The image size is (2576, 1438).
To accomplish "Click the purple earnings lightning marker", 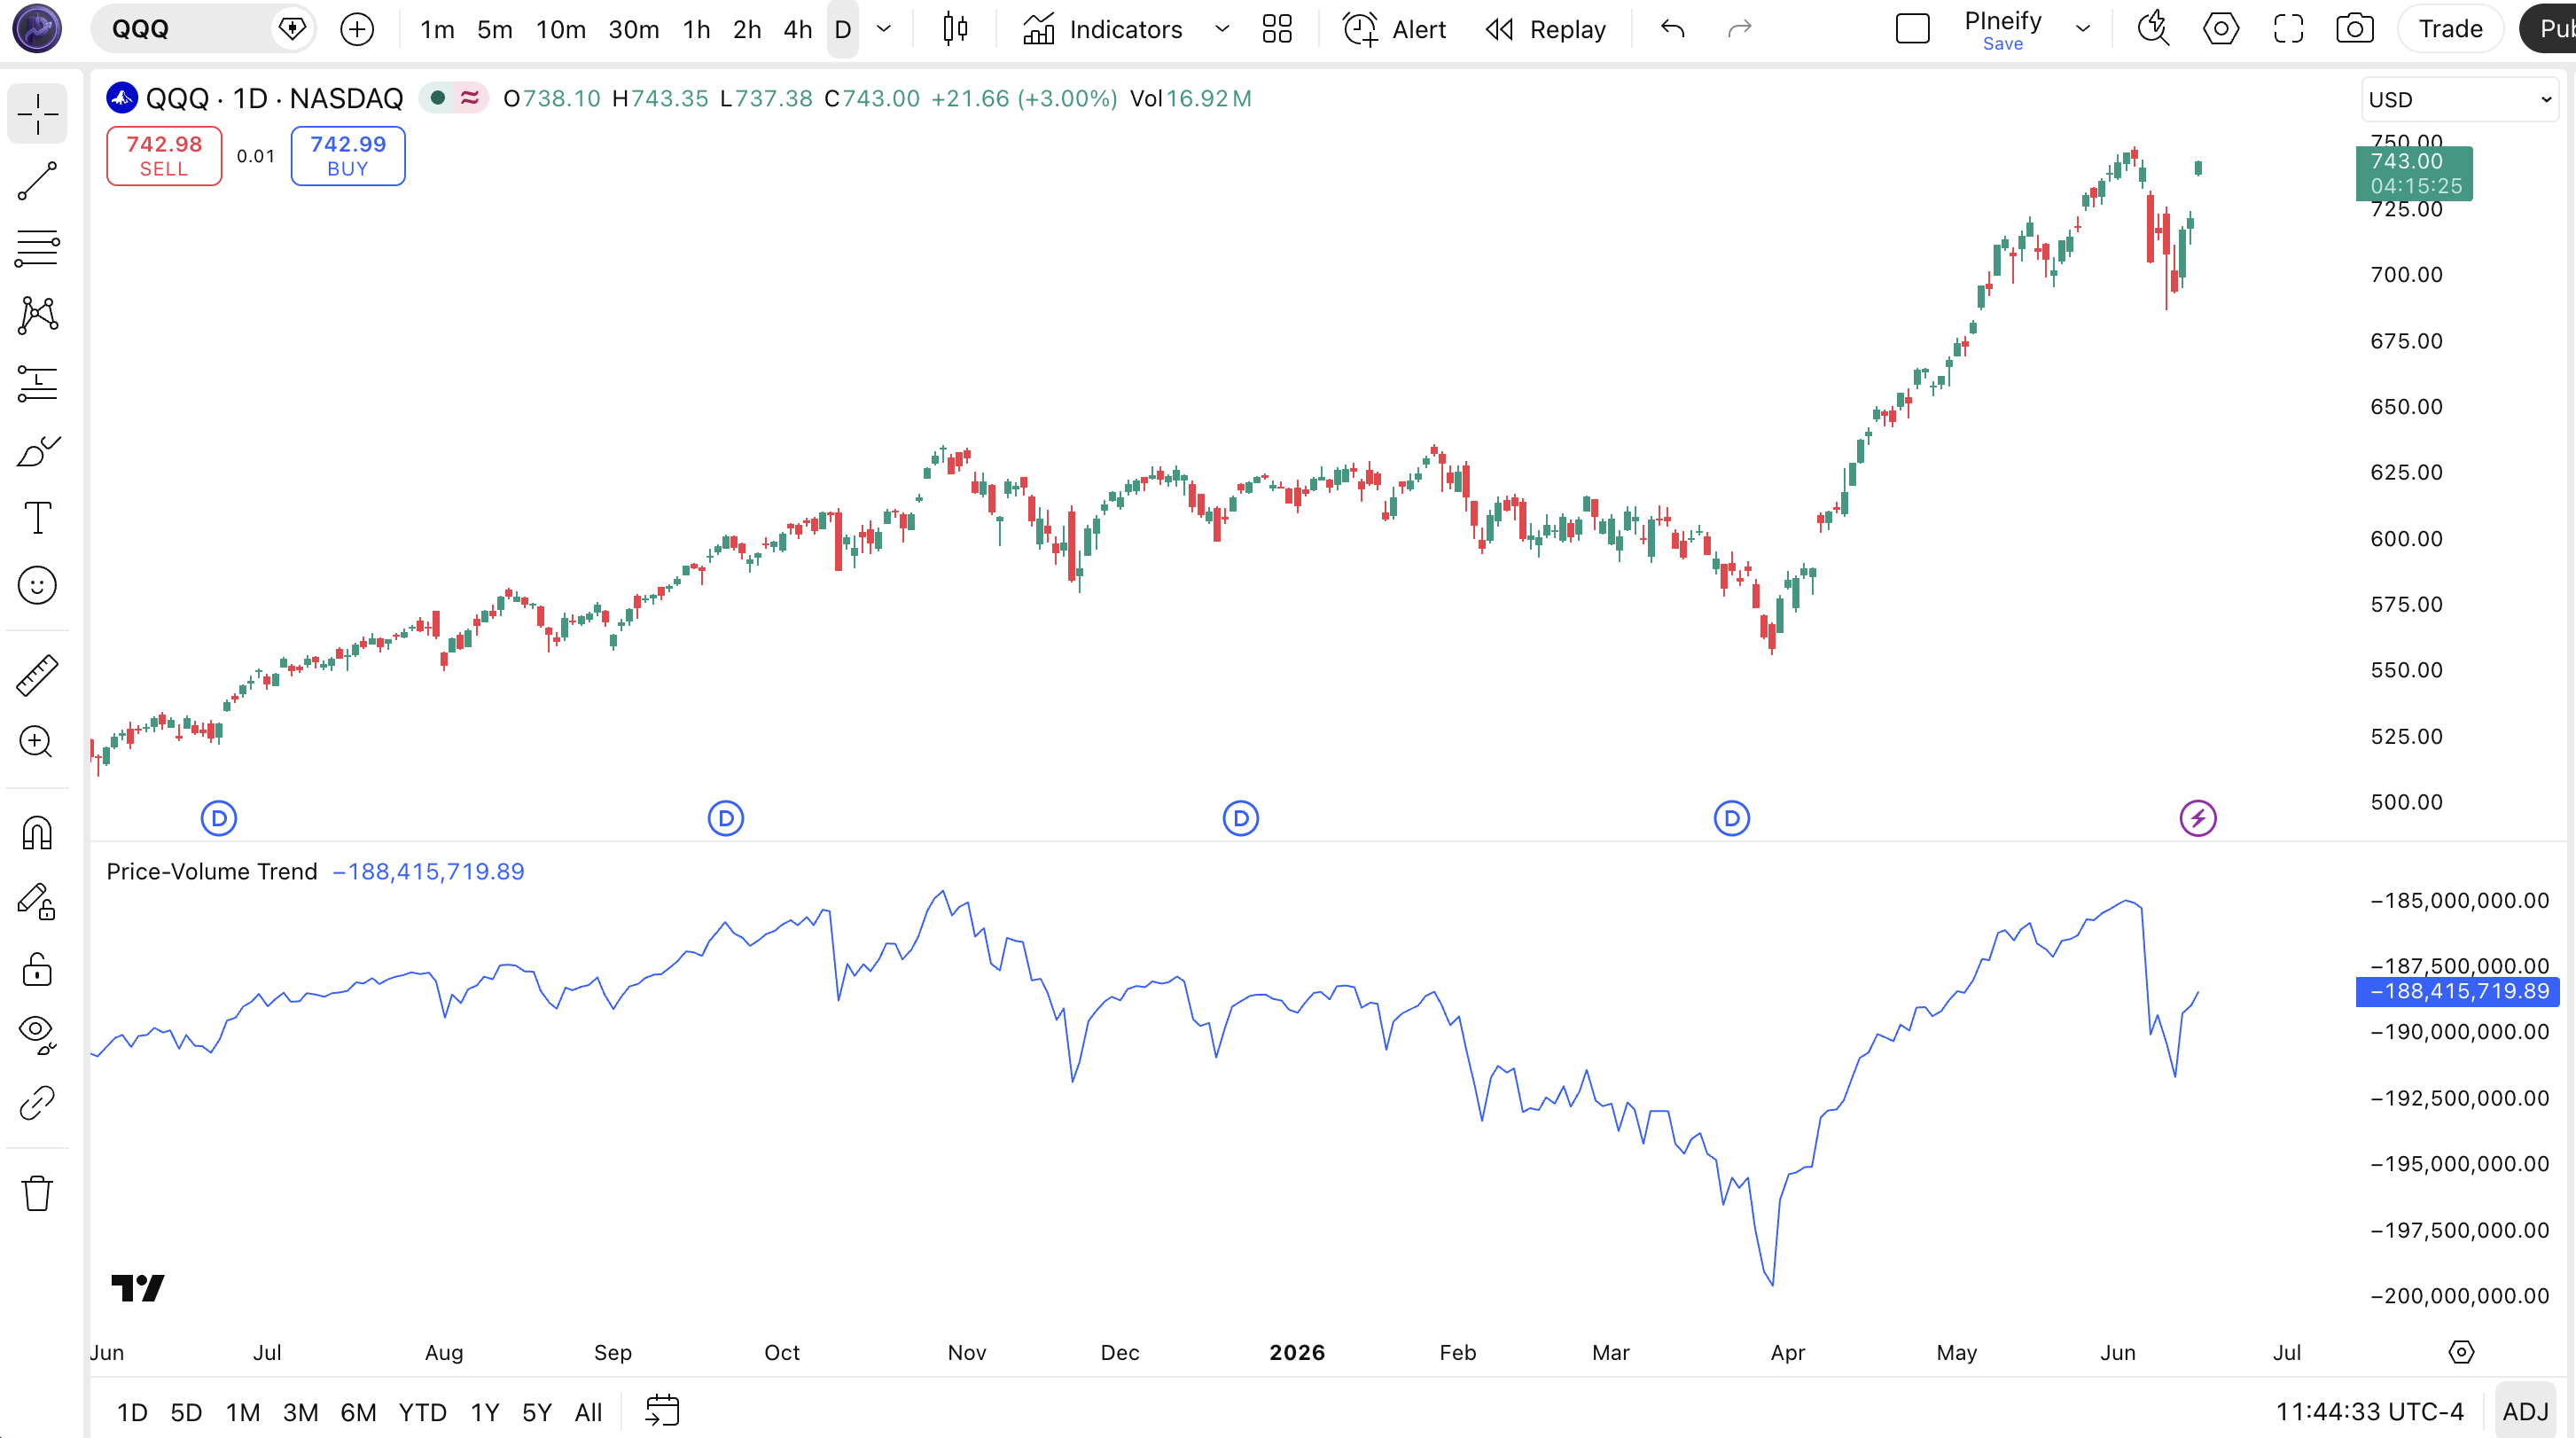I will (2198, 819).
